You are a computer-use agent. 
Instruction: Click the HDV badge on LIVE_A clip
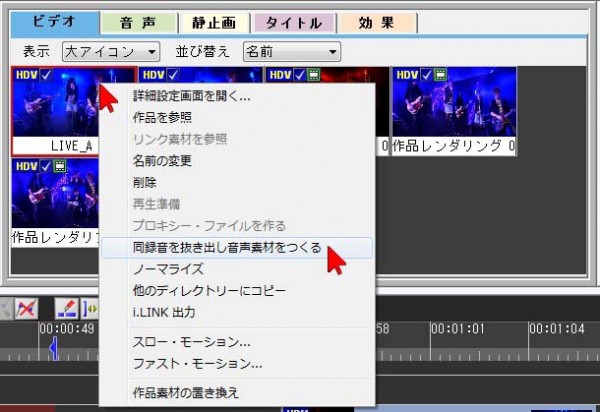coord(25,75)
